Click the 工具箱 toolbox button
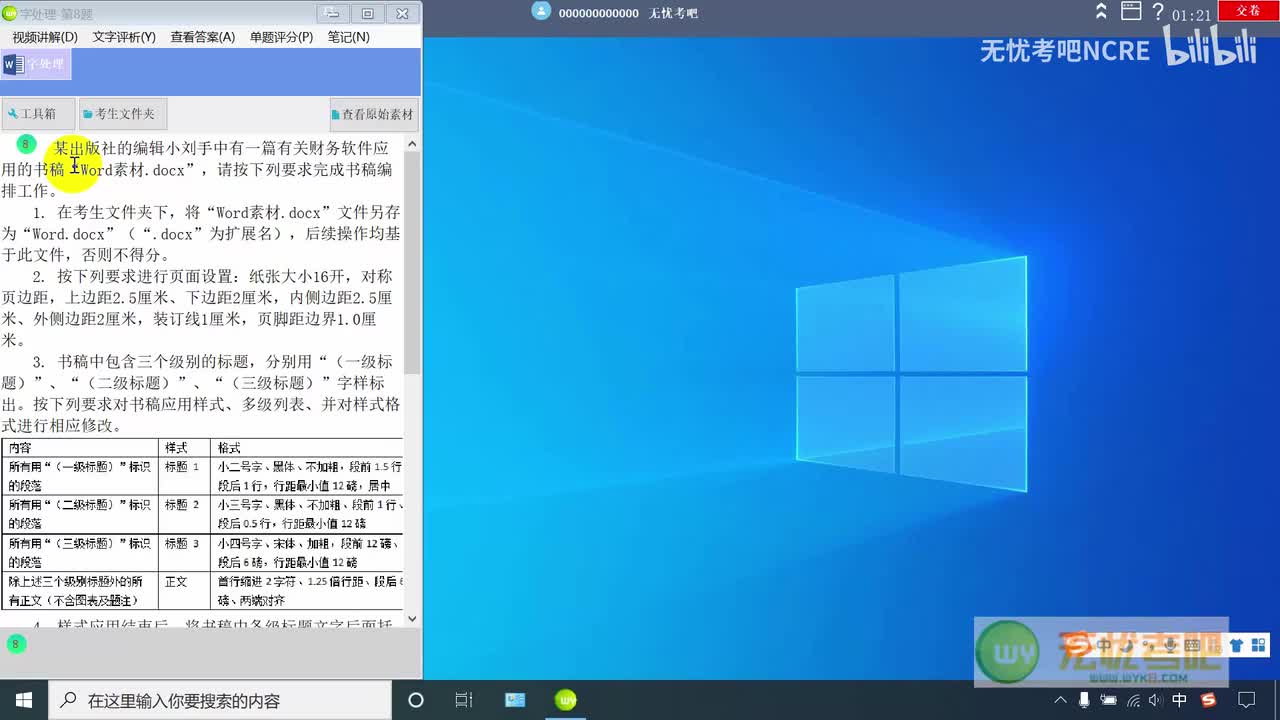Viewport: 1280px width, 720px height. tap(38, 114)
